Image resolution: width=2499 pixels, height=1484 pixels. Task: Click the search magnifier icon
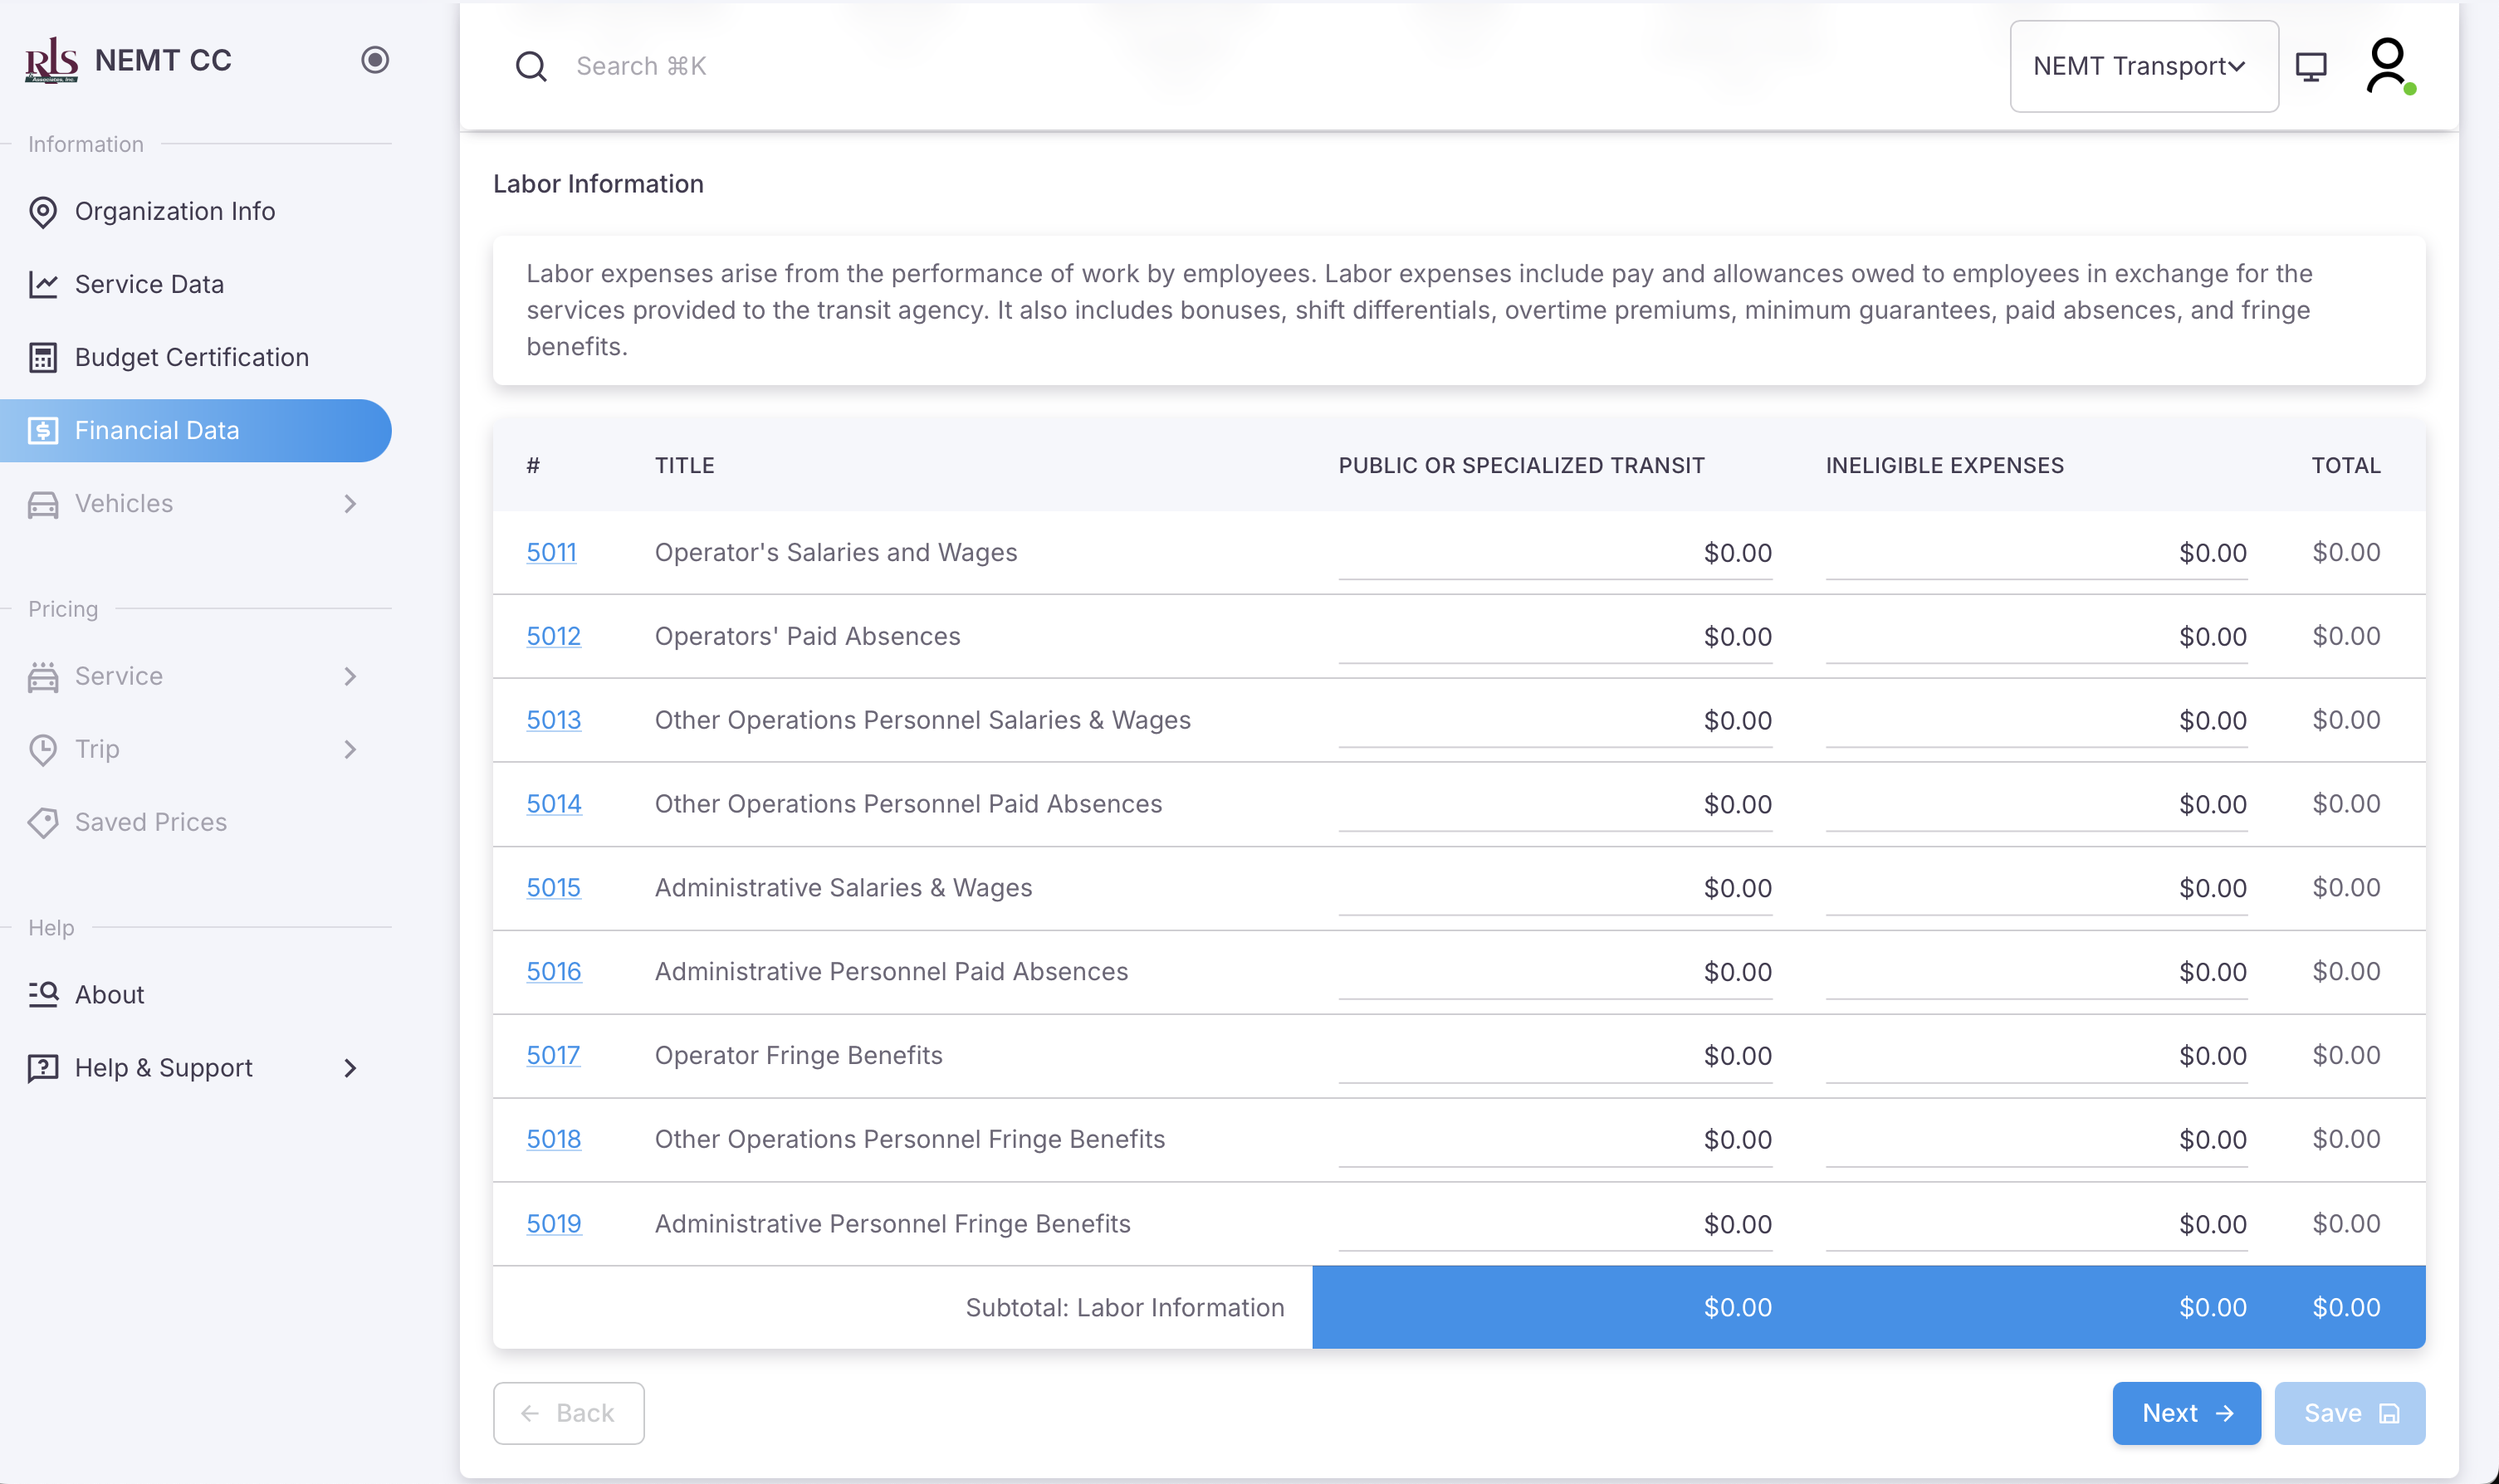click(531, 66)
